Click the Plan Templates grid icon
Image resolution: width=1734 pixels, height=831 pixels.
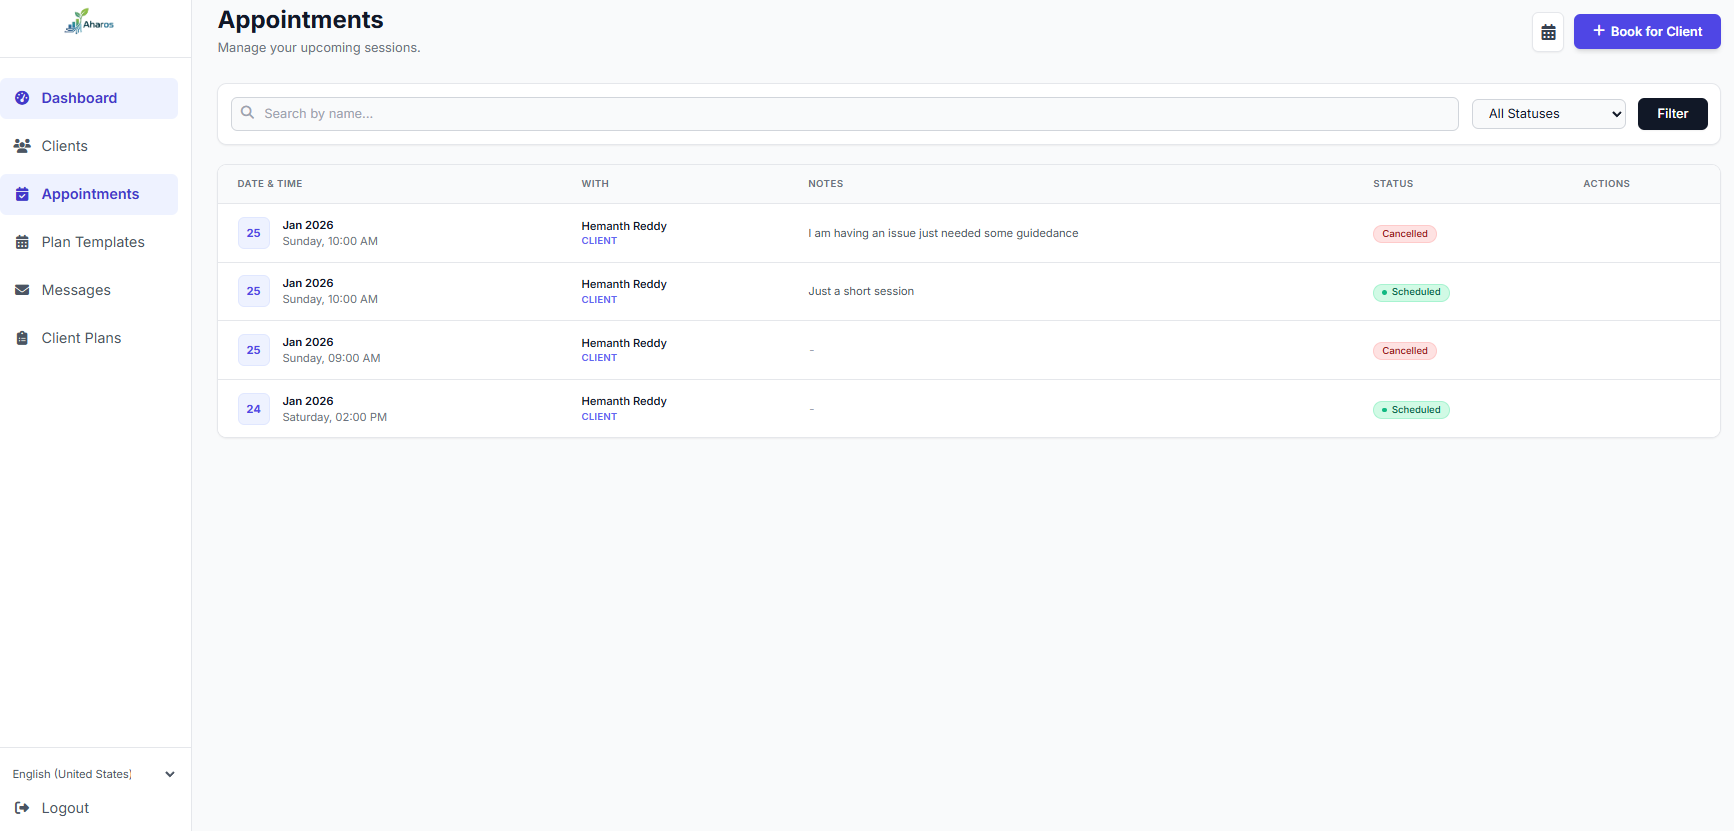(x=22, y=242)
